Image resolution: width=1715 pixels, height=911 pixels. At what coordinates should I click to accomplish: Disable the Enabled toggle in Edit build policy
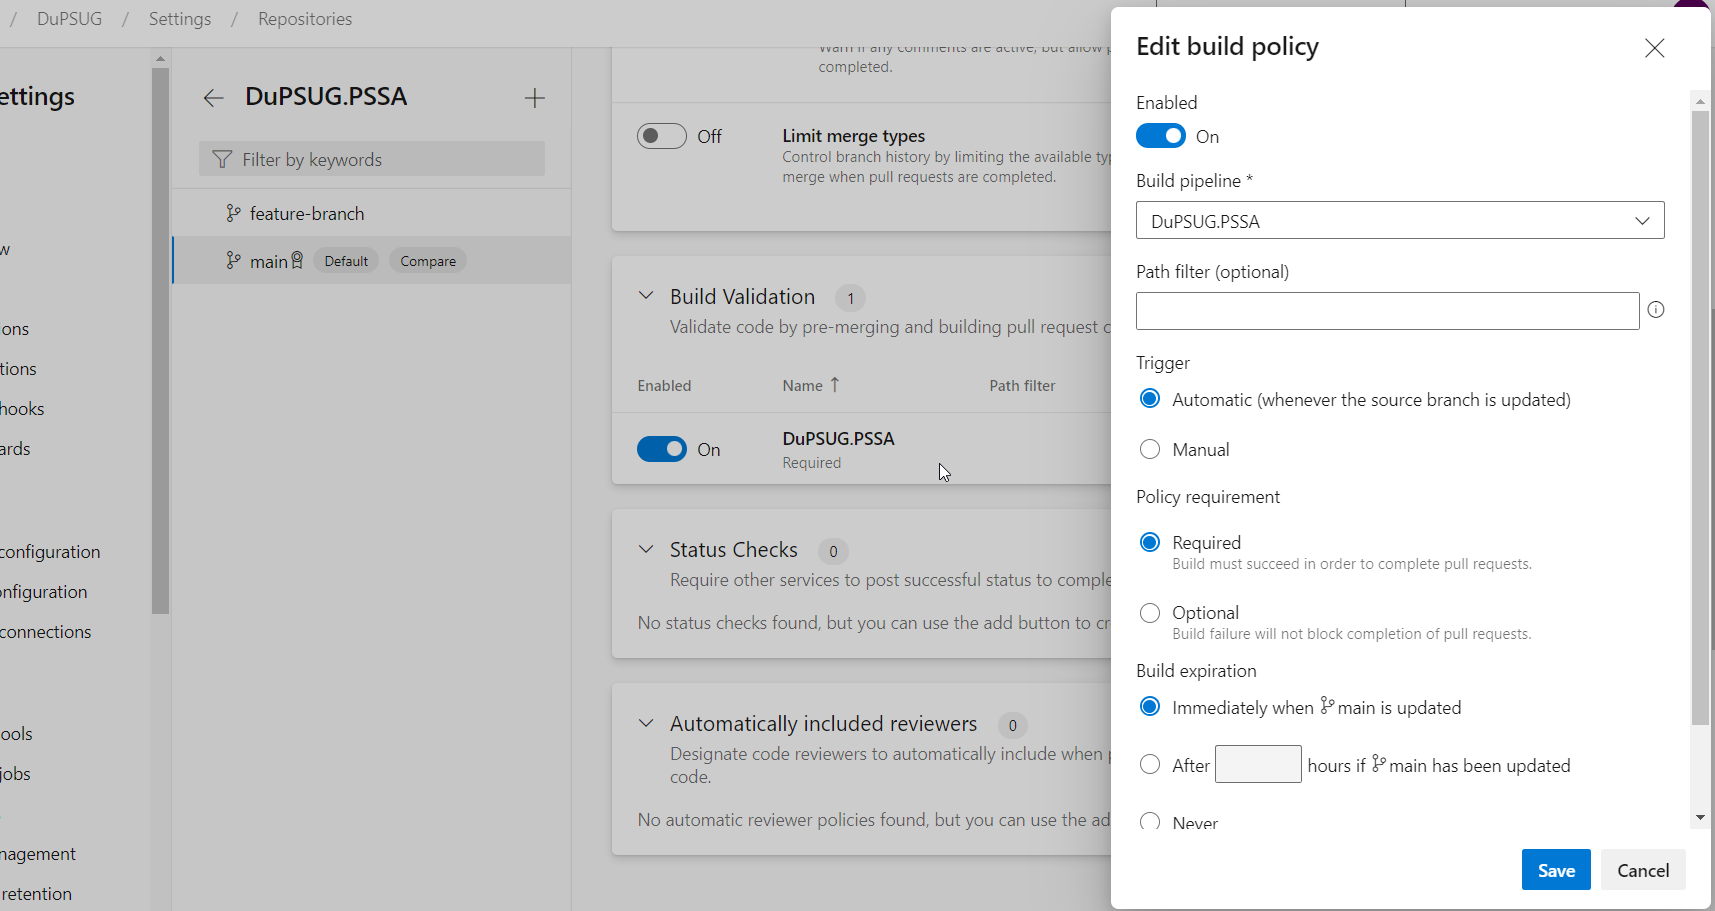pos(1161,135)
